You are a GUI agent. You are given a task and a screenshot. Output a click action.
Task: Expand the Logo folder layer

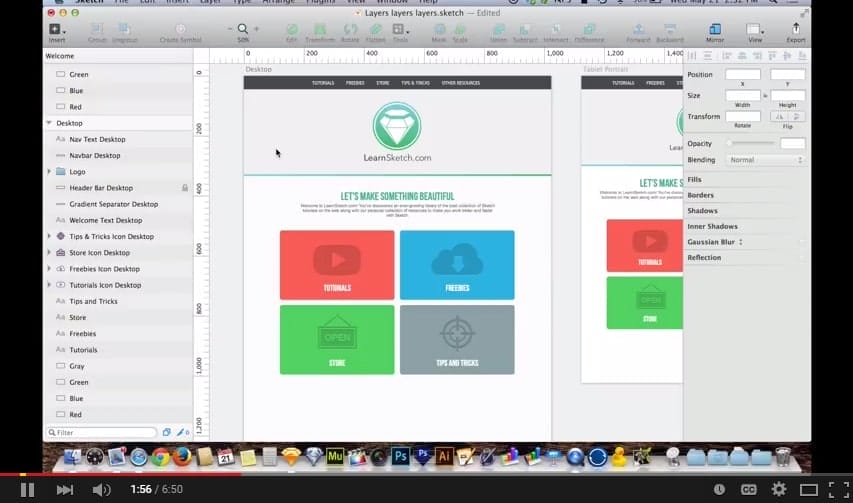[49, 171]
